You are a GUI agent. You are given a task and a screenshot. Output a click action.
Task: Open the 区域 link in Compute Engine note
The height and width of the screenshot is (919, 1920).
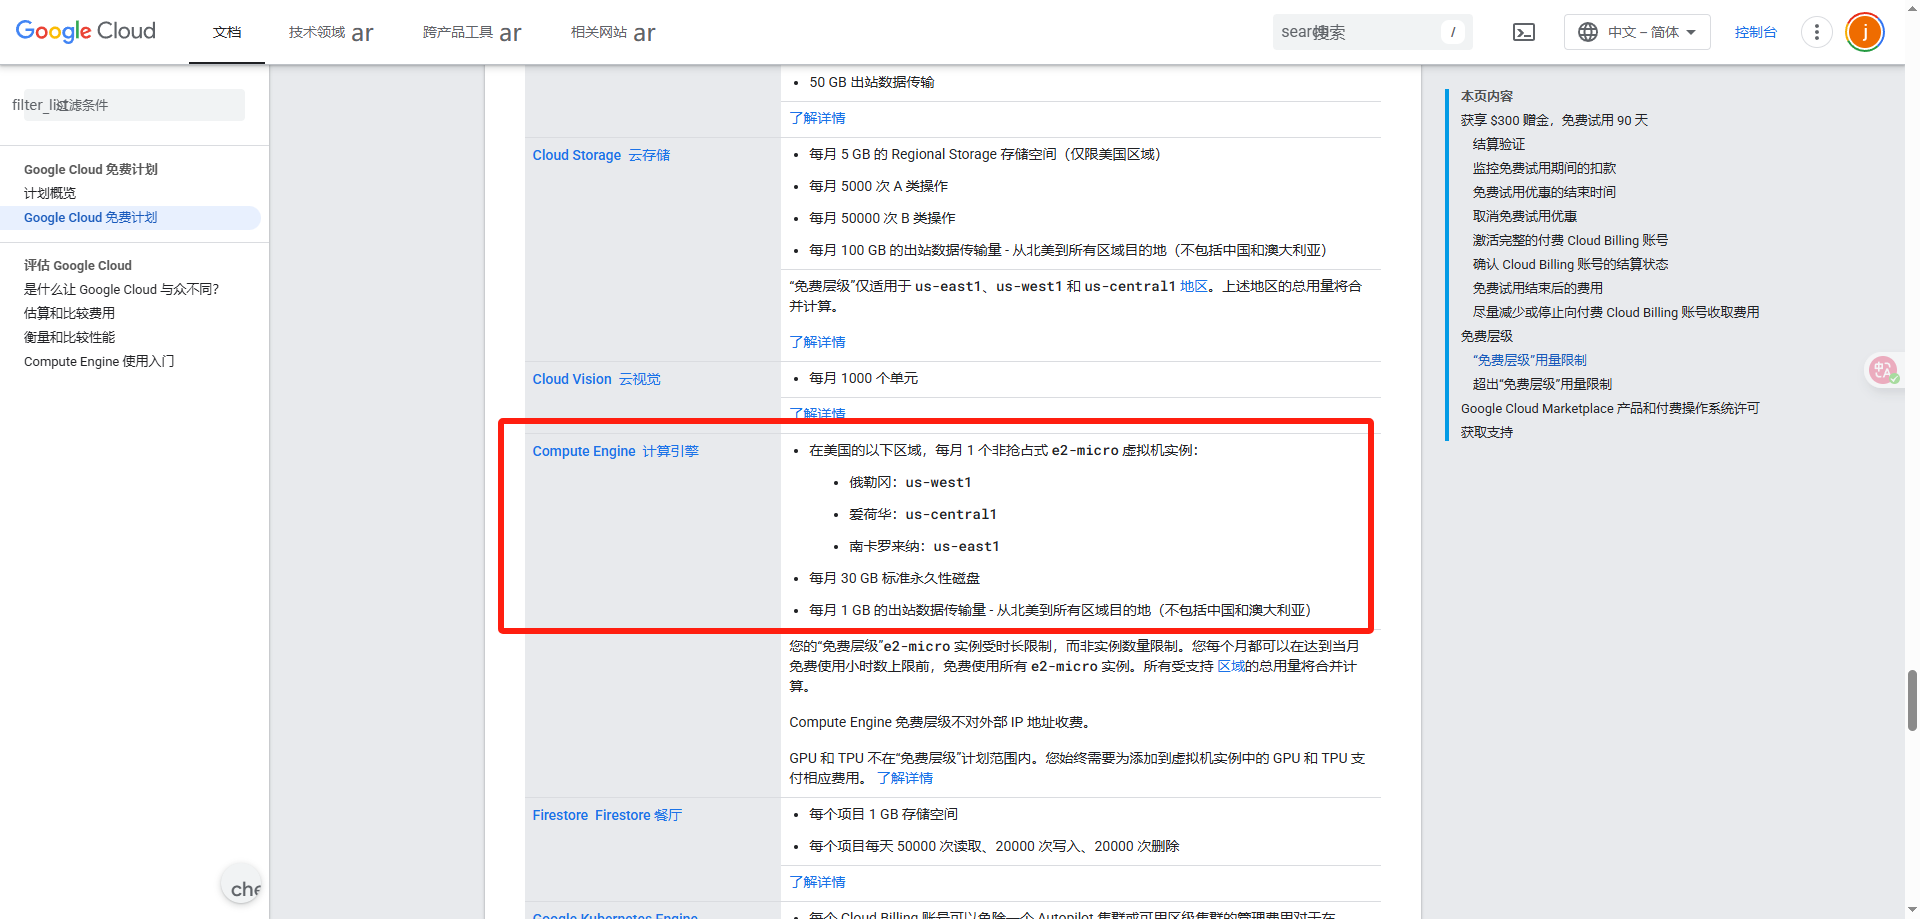coord(1231,666)
